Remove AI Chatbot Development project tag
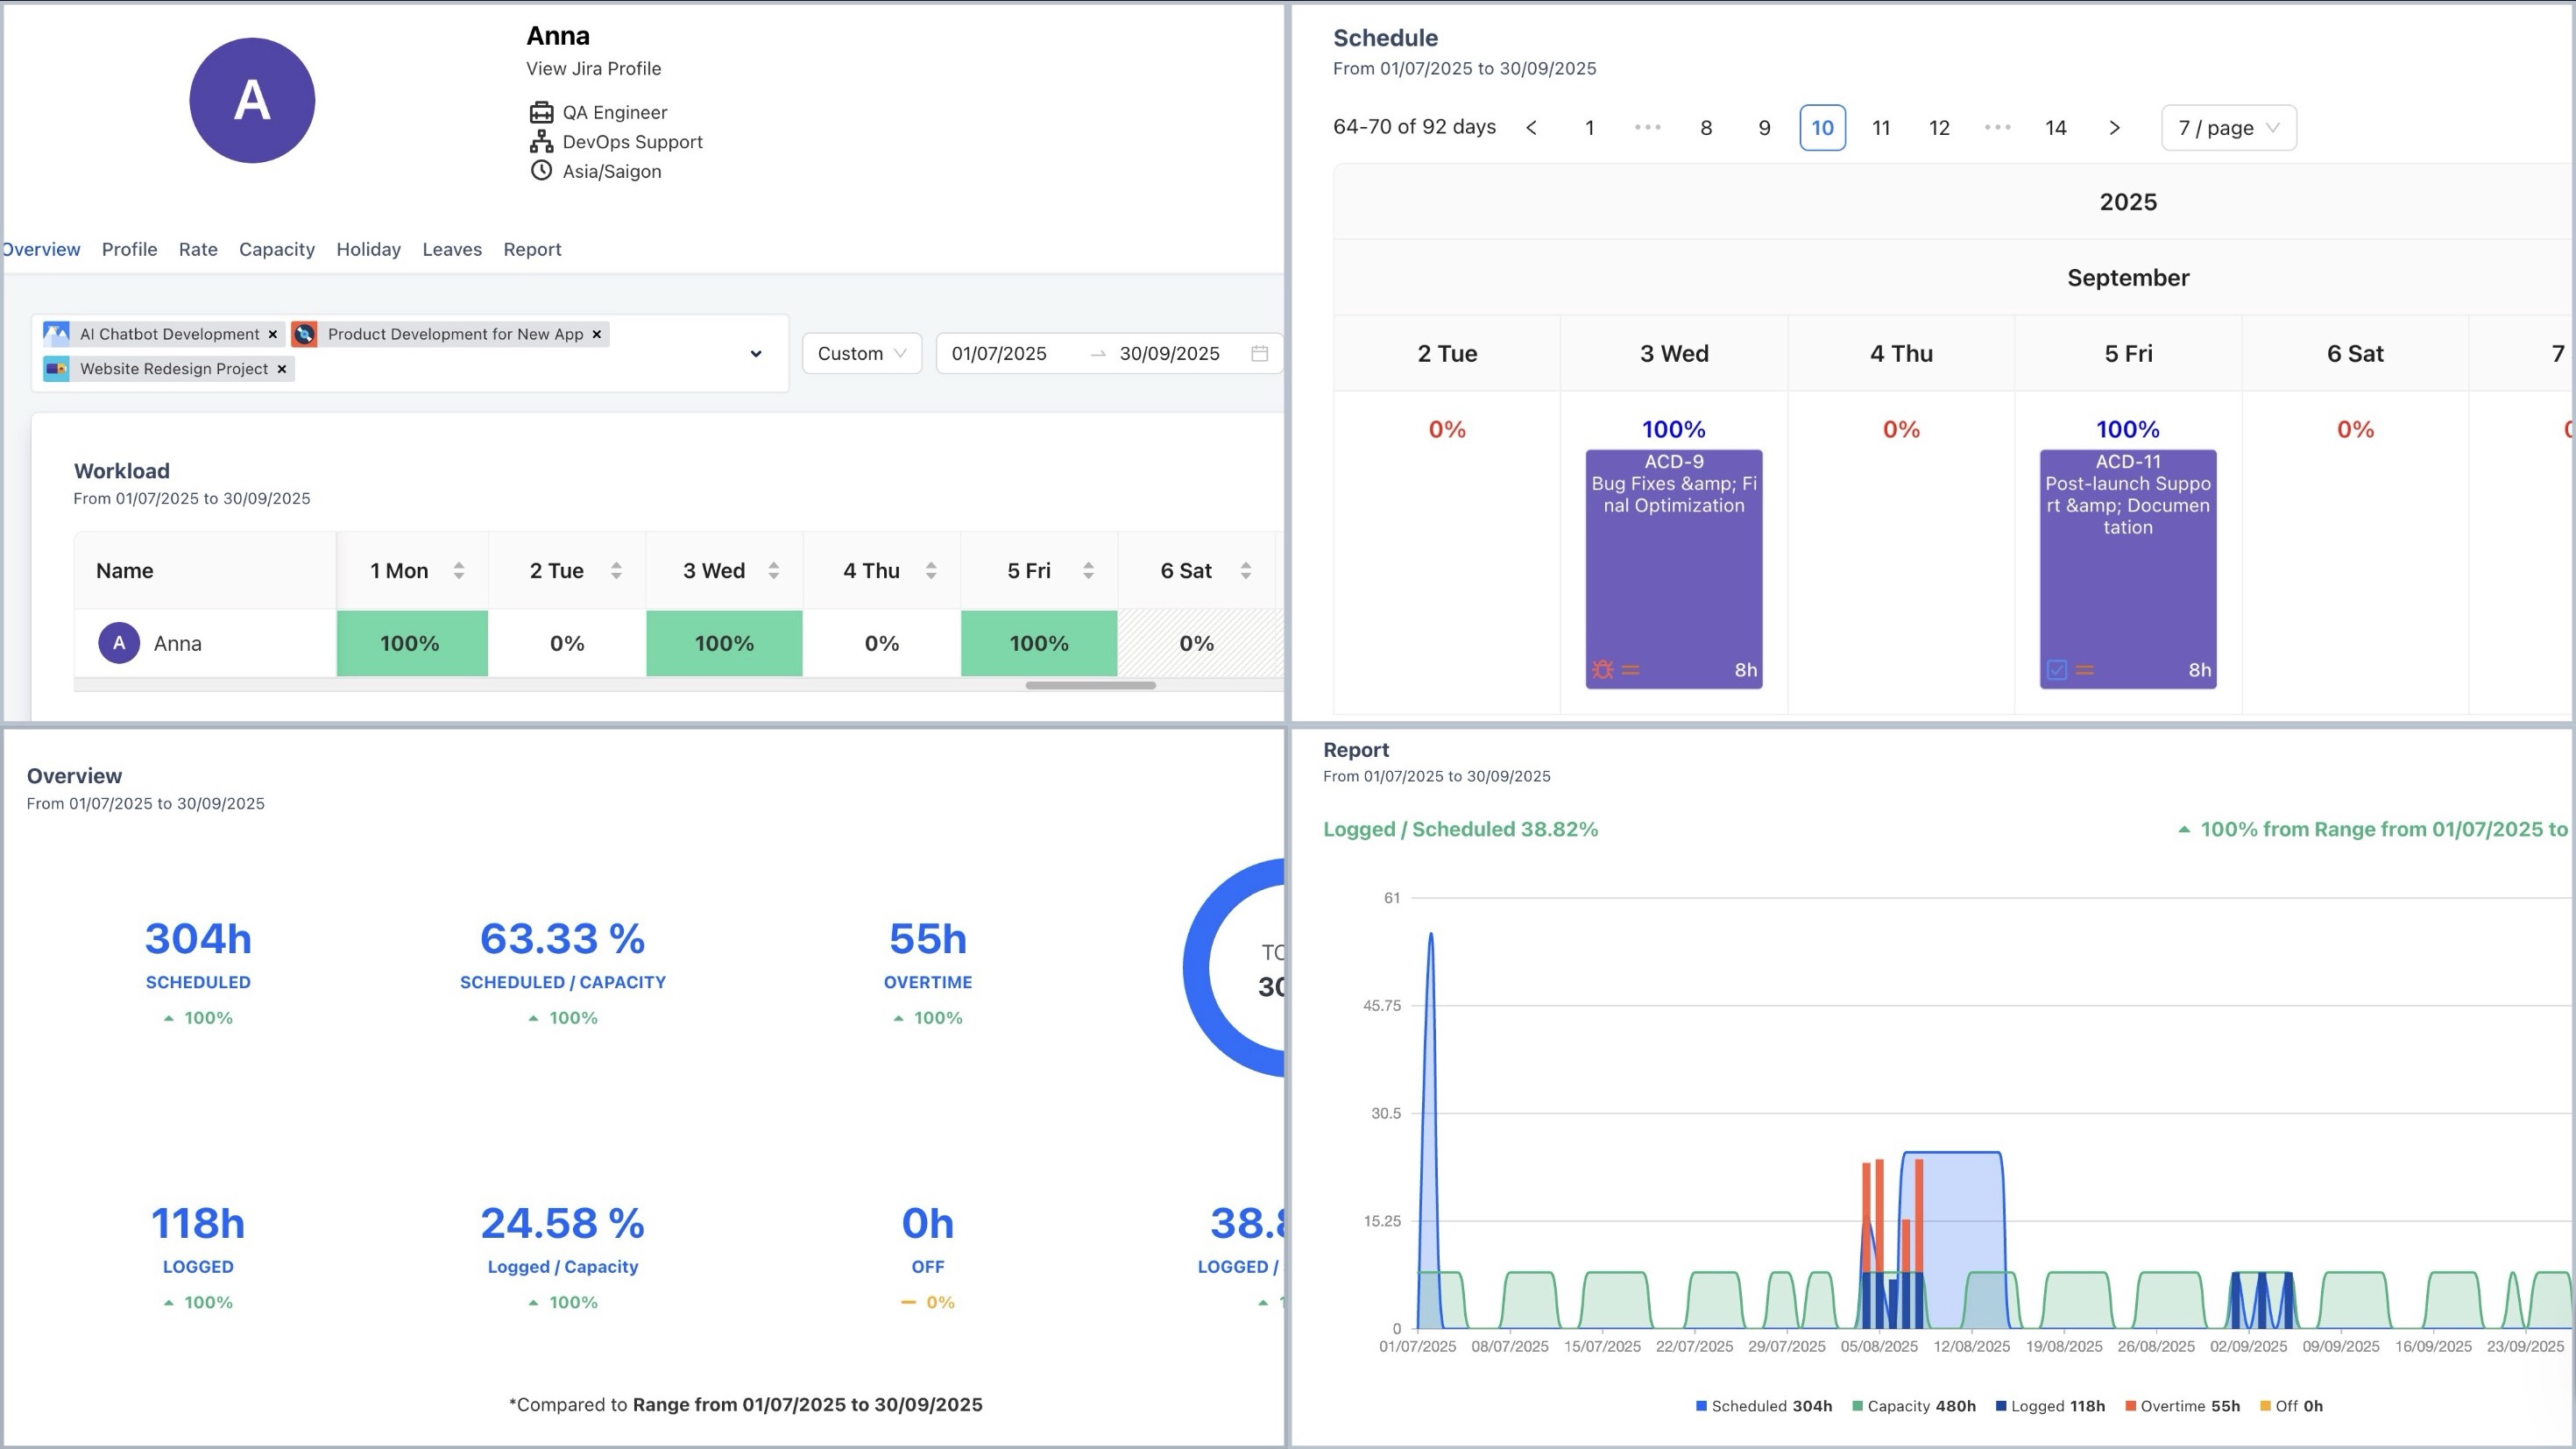2576x1449 pixels. (272, 334)
